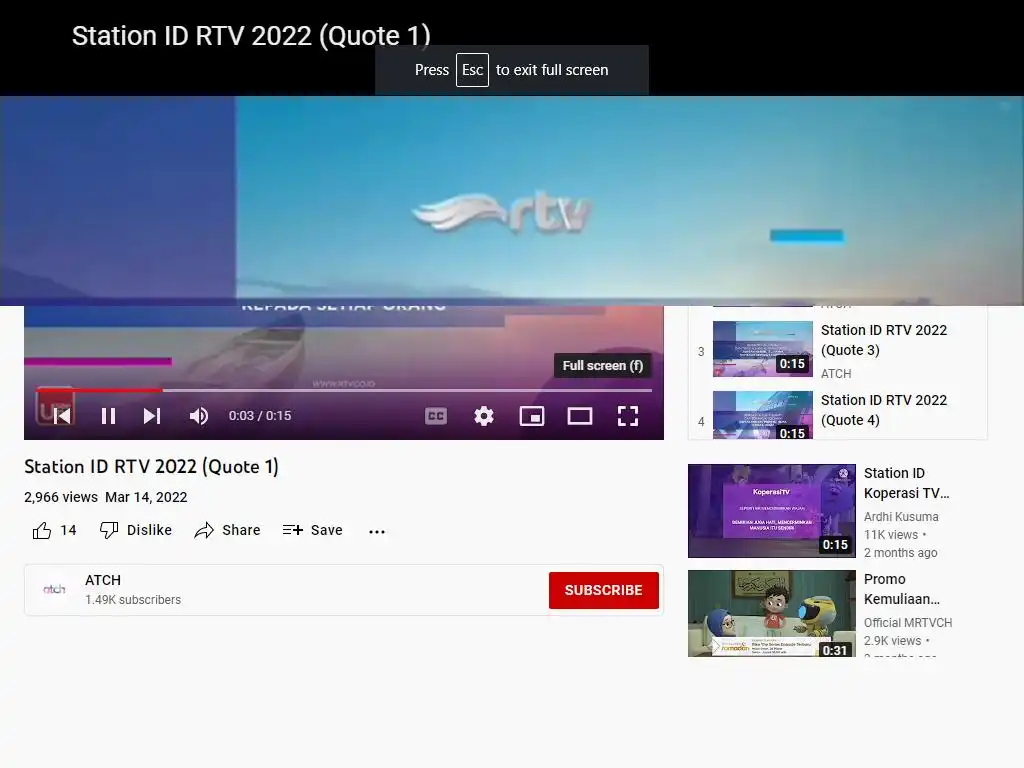Visit Official MRTVCH channel
Screen dimensions: 1024x768
click(908, 622)
